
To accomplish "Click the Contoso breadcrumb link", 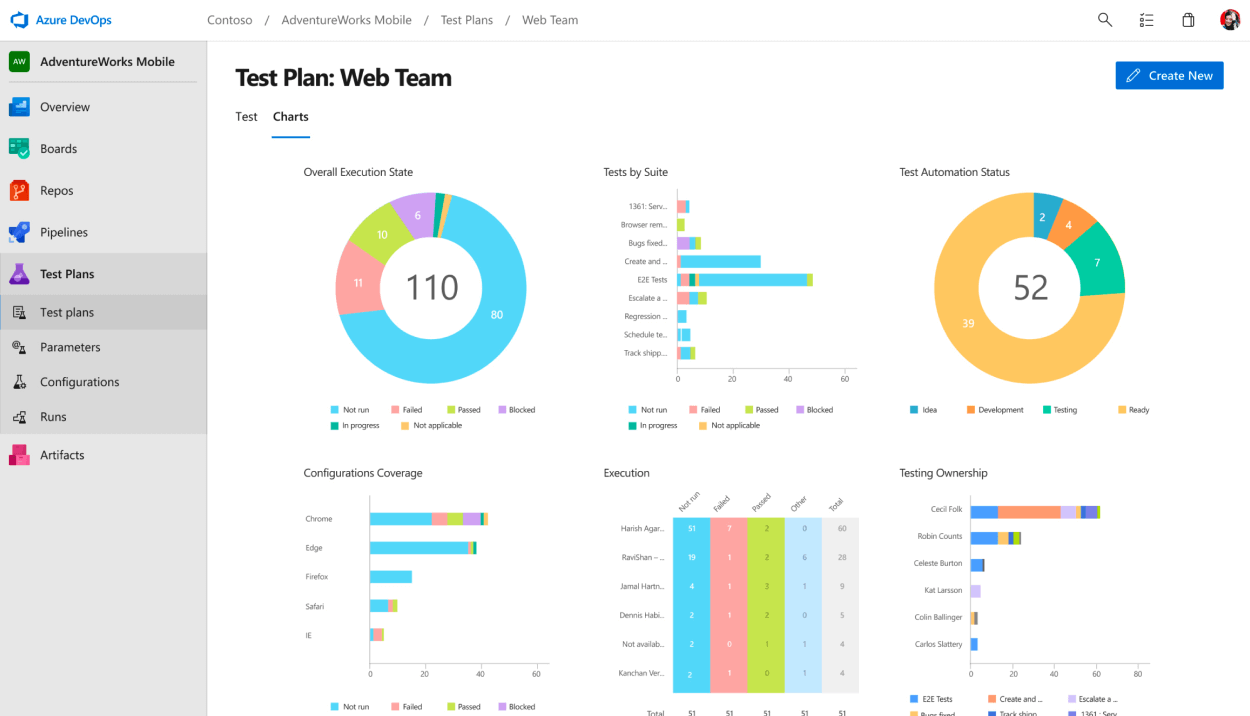I will 230,20.
